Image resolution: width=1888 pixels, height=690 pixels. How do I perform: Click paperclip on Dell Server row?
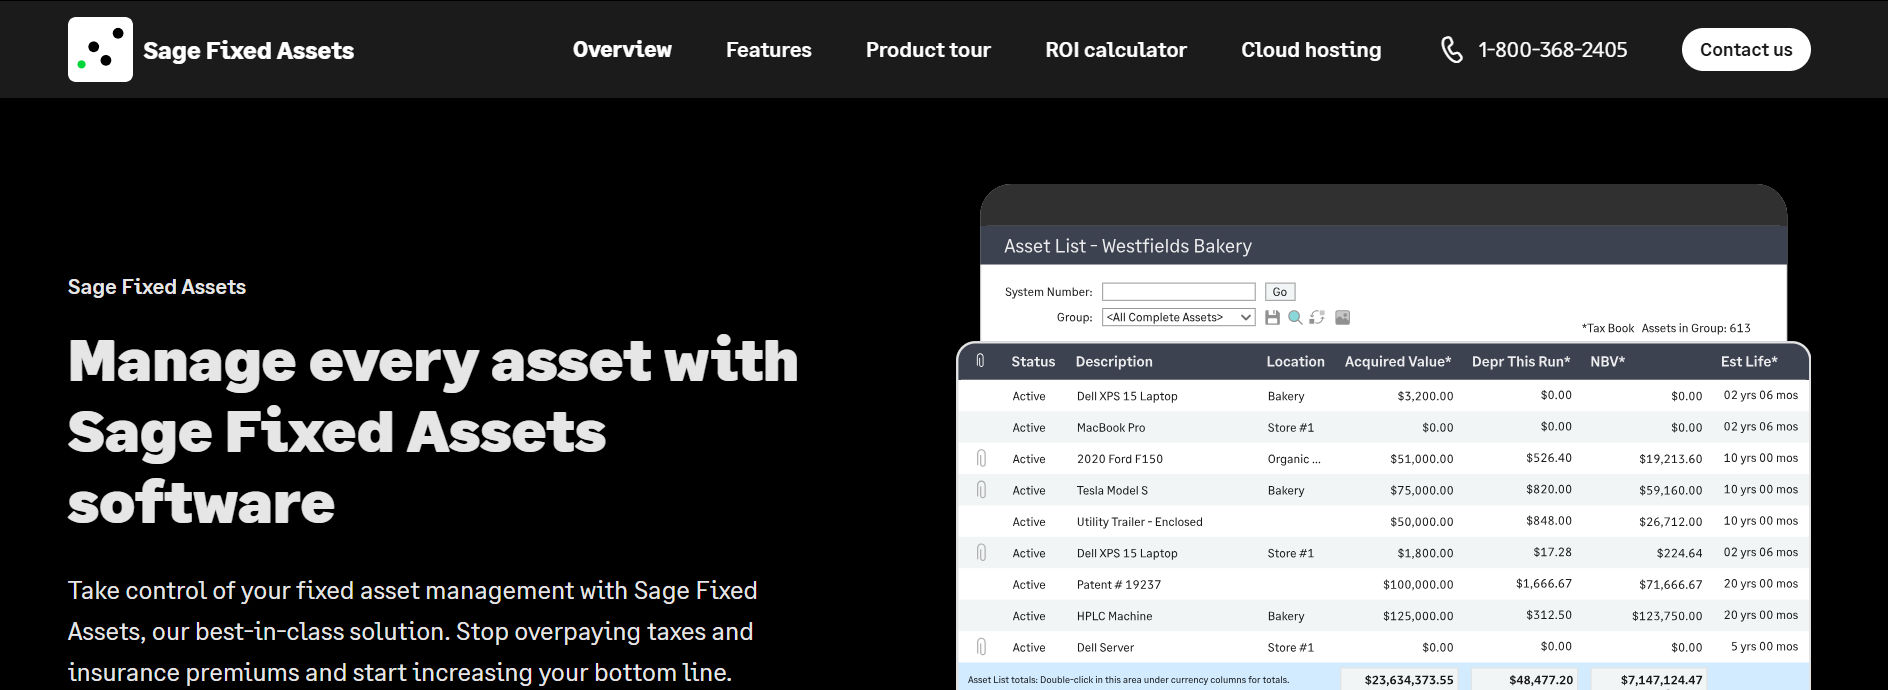point(981,647)
